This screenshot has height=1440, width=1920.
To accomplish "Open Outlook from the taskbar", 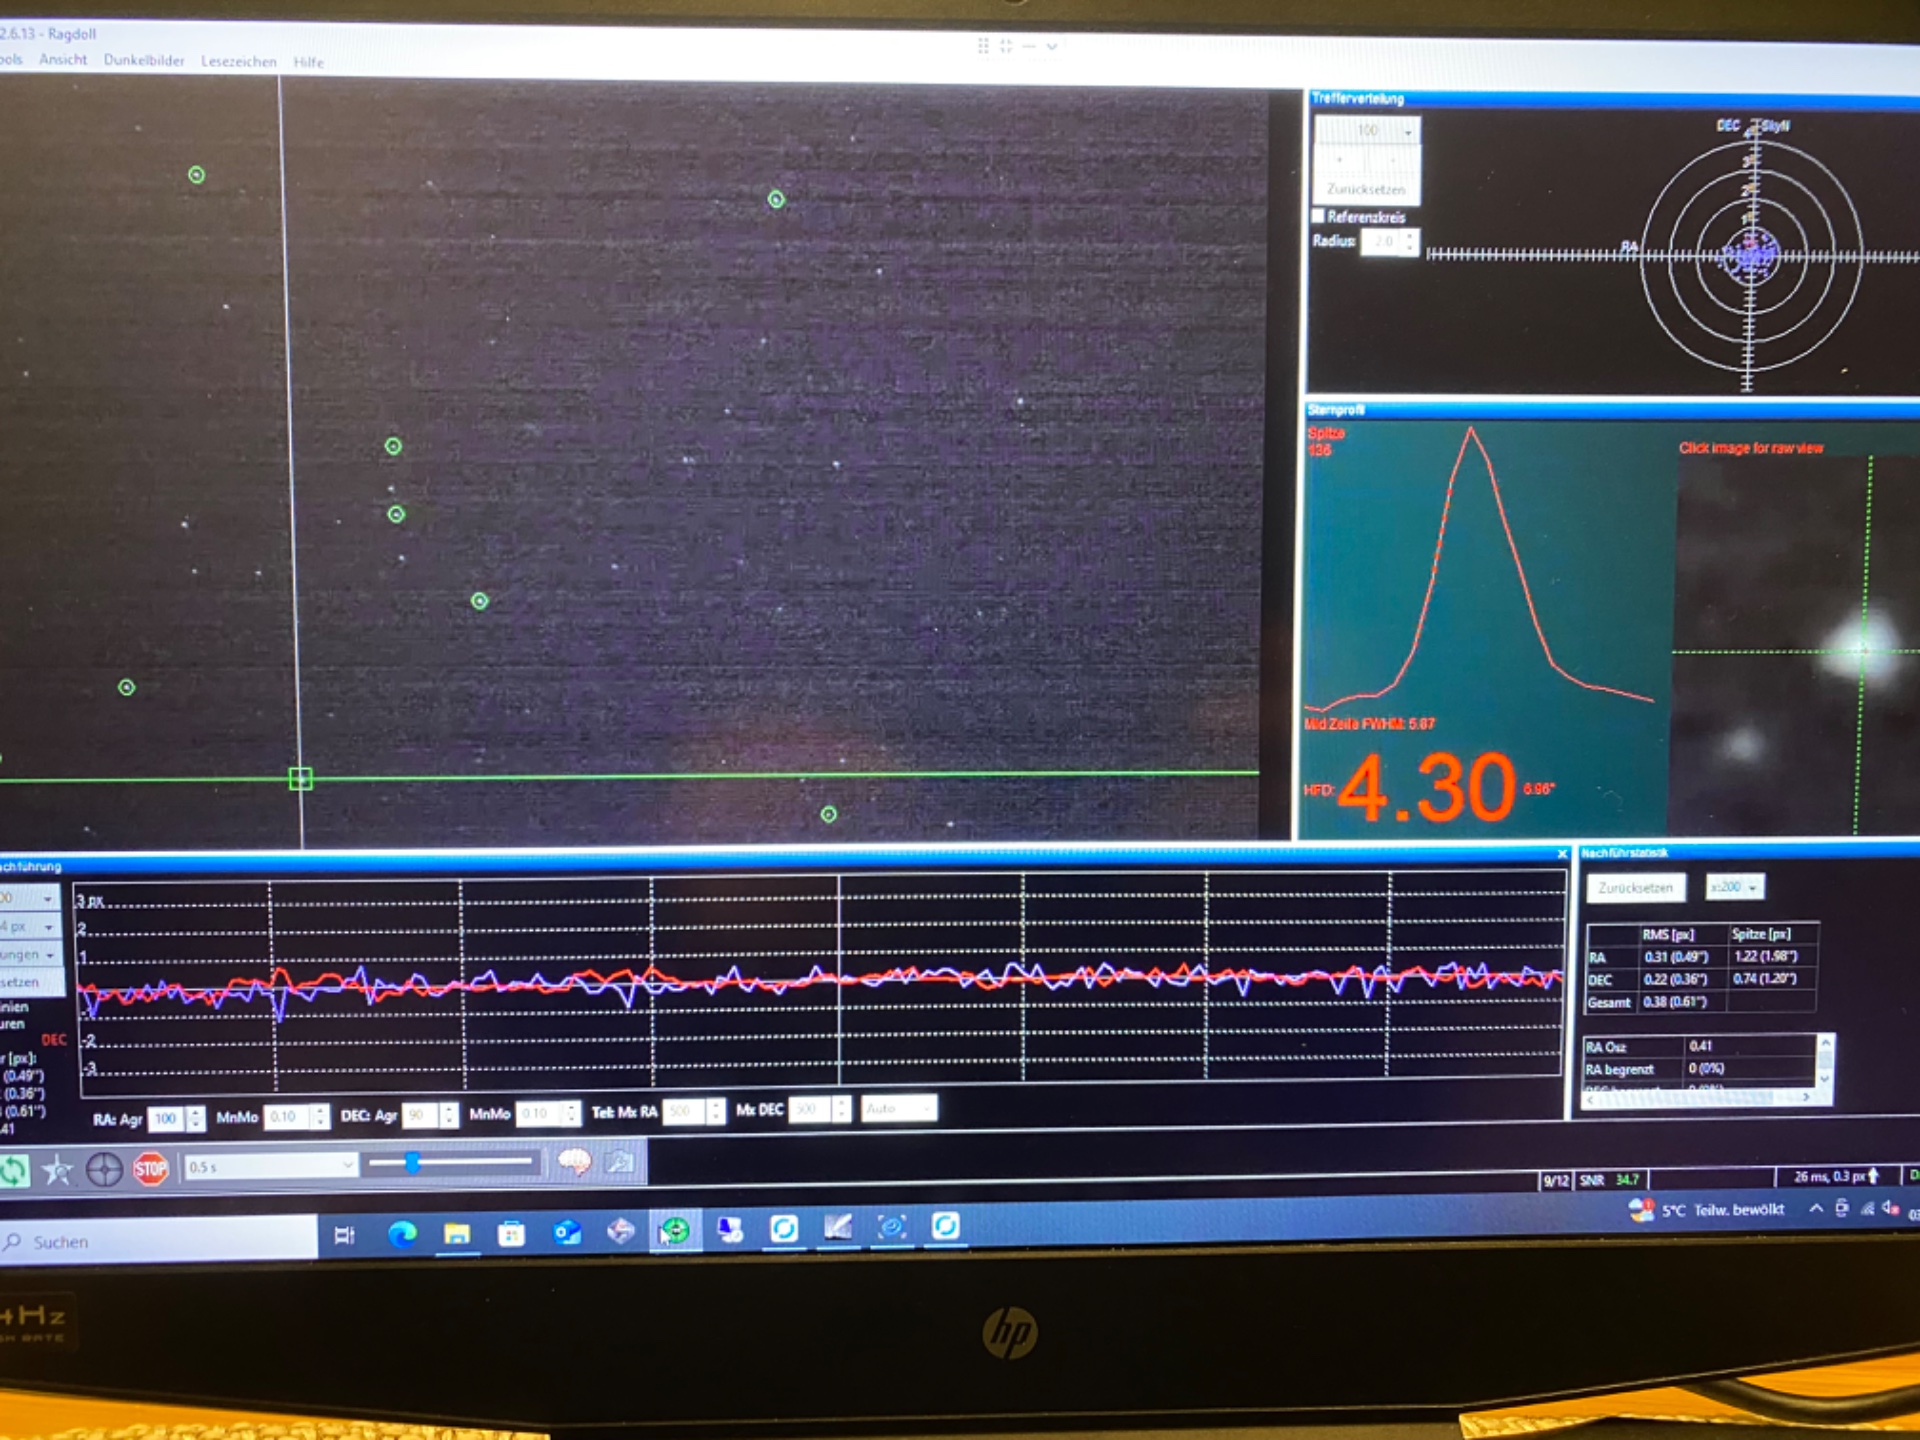I will pyautogui.click(x=567, y=1232).
